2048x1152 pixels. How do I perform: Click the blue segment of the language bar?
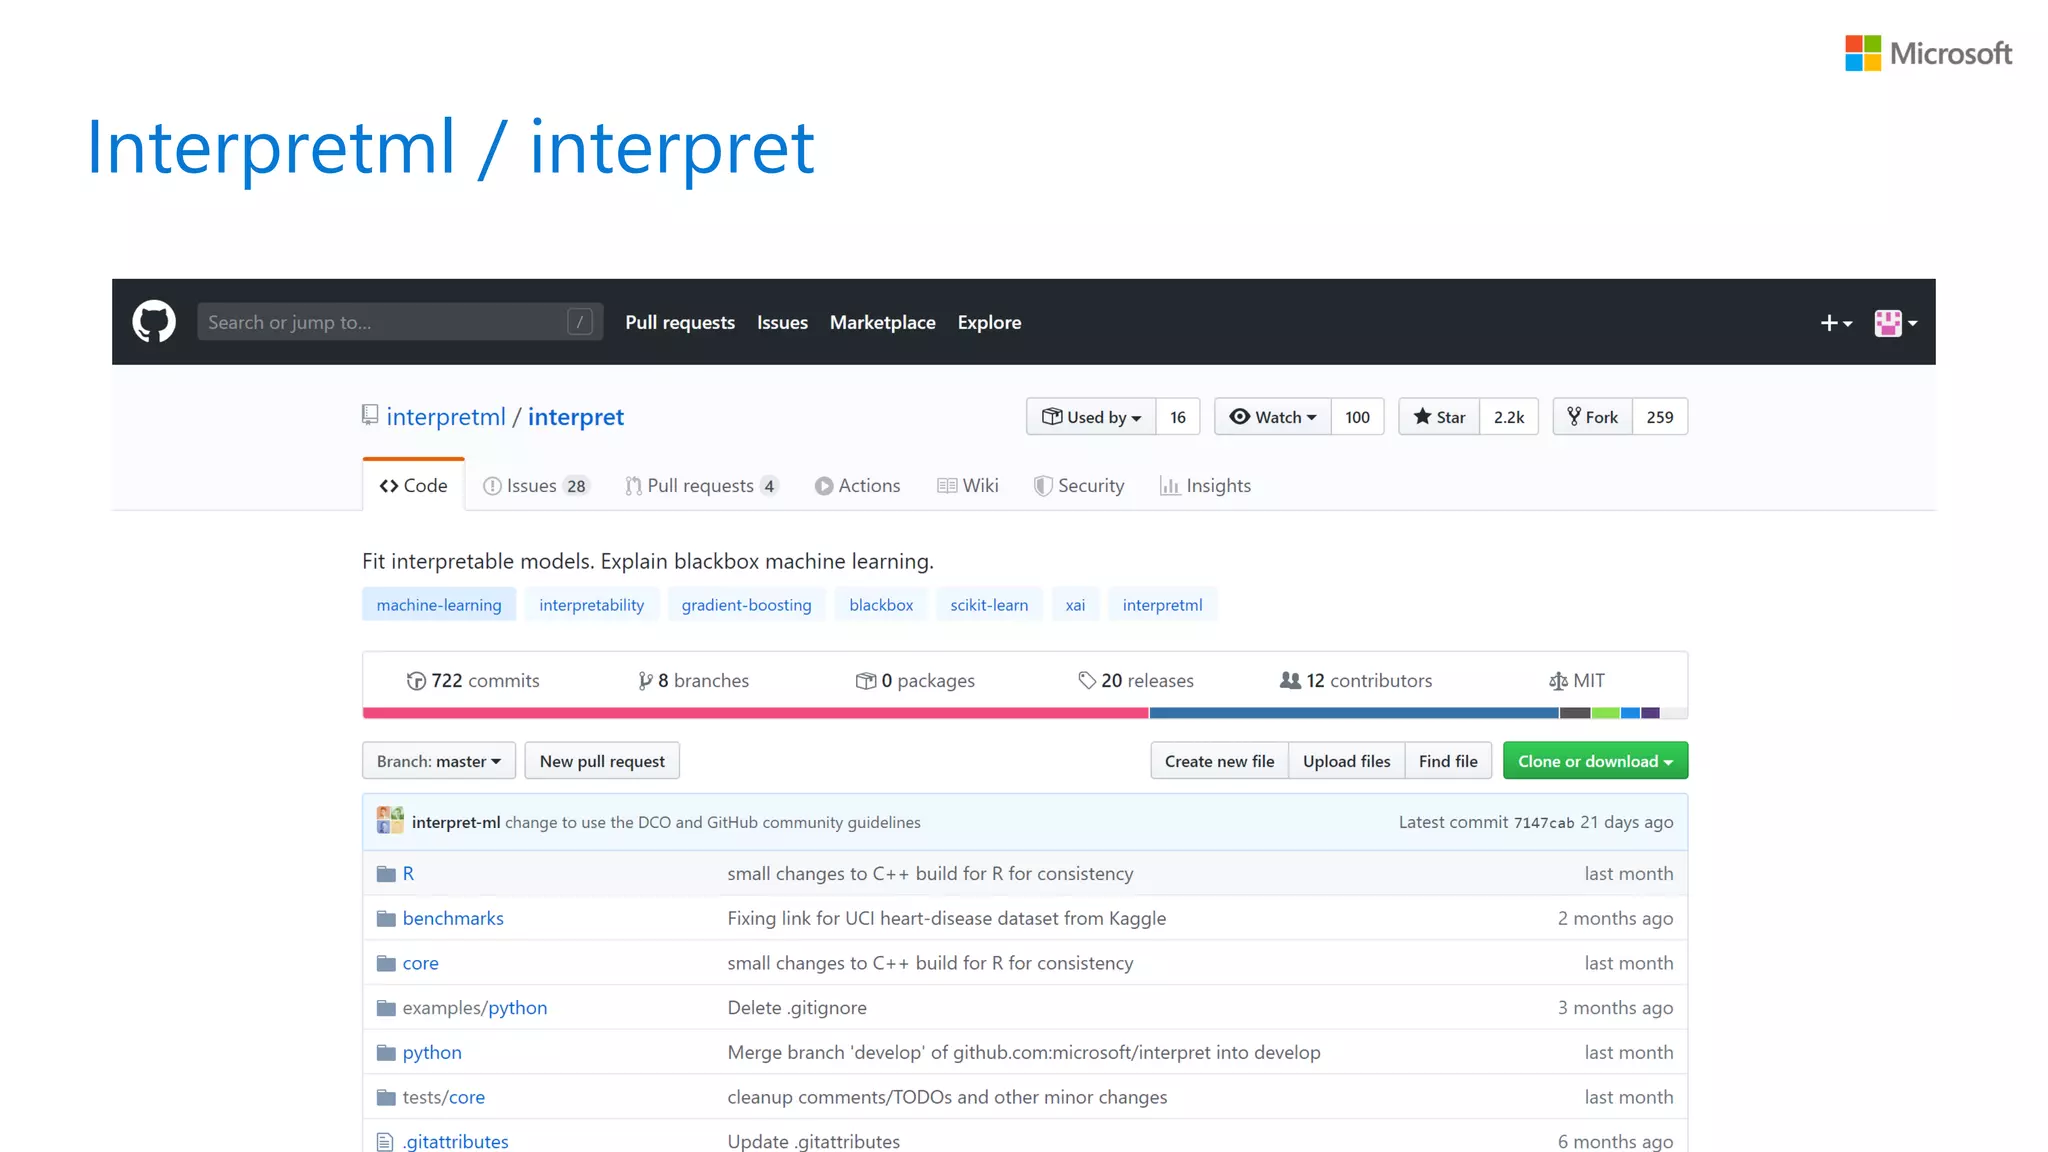coord(1354,713)
